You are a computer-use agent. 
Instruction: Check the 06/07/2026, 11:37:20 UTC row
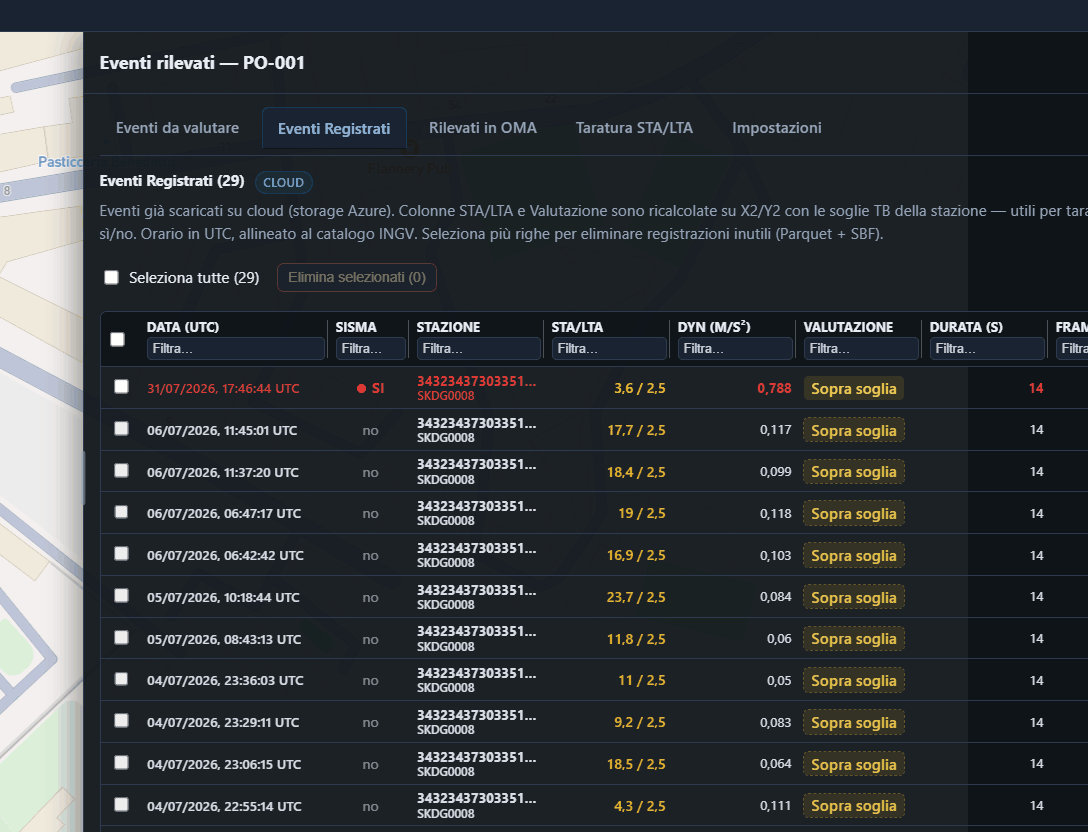(x=121, y=470)
